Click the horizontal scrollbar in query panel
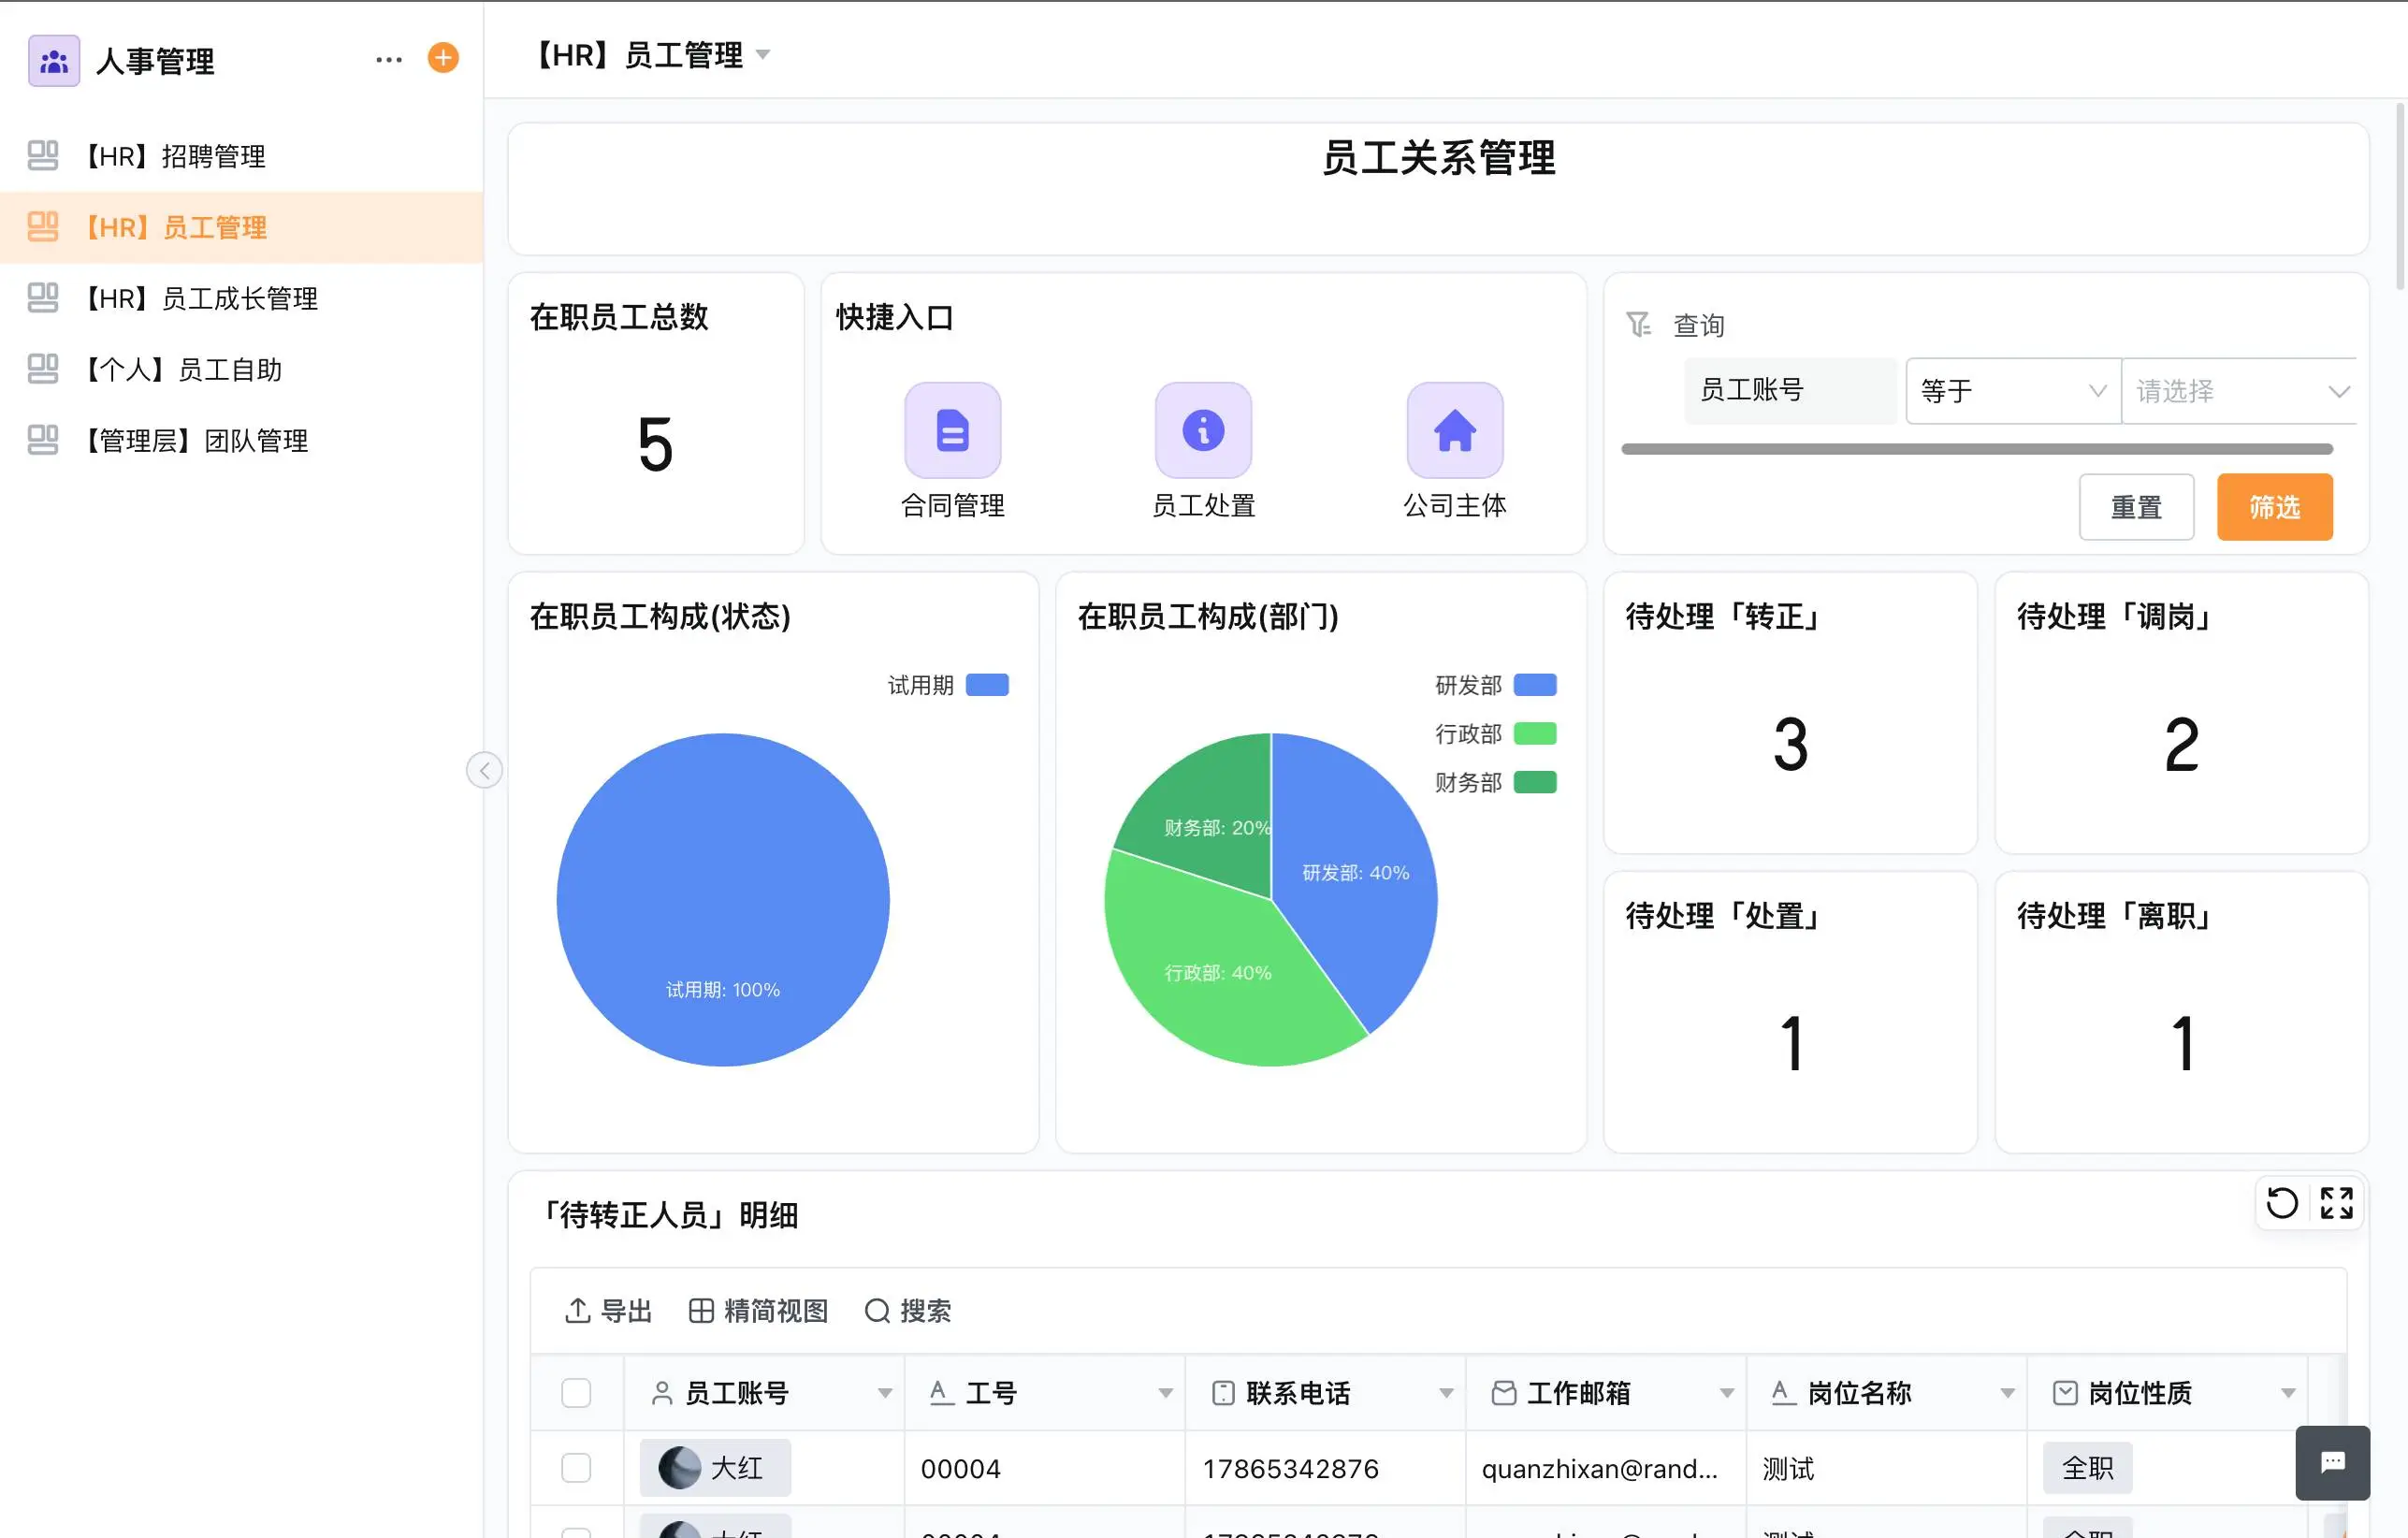This screenshot has width=2408, height=1538. [x=1977, y=449]
